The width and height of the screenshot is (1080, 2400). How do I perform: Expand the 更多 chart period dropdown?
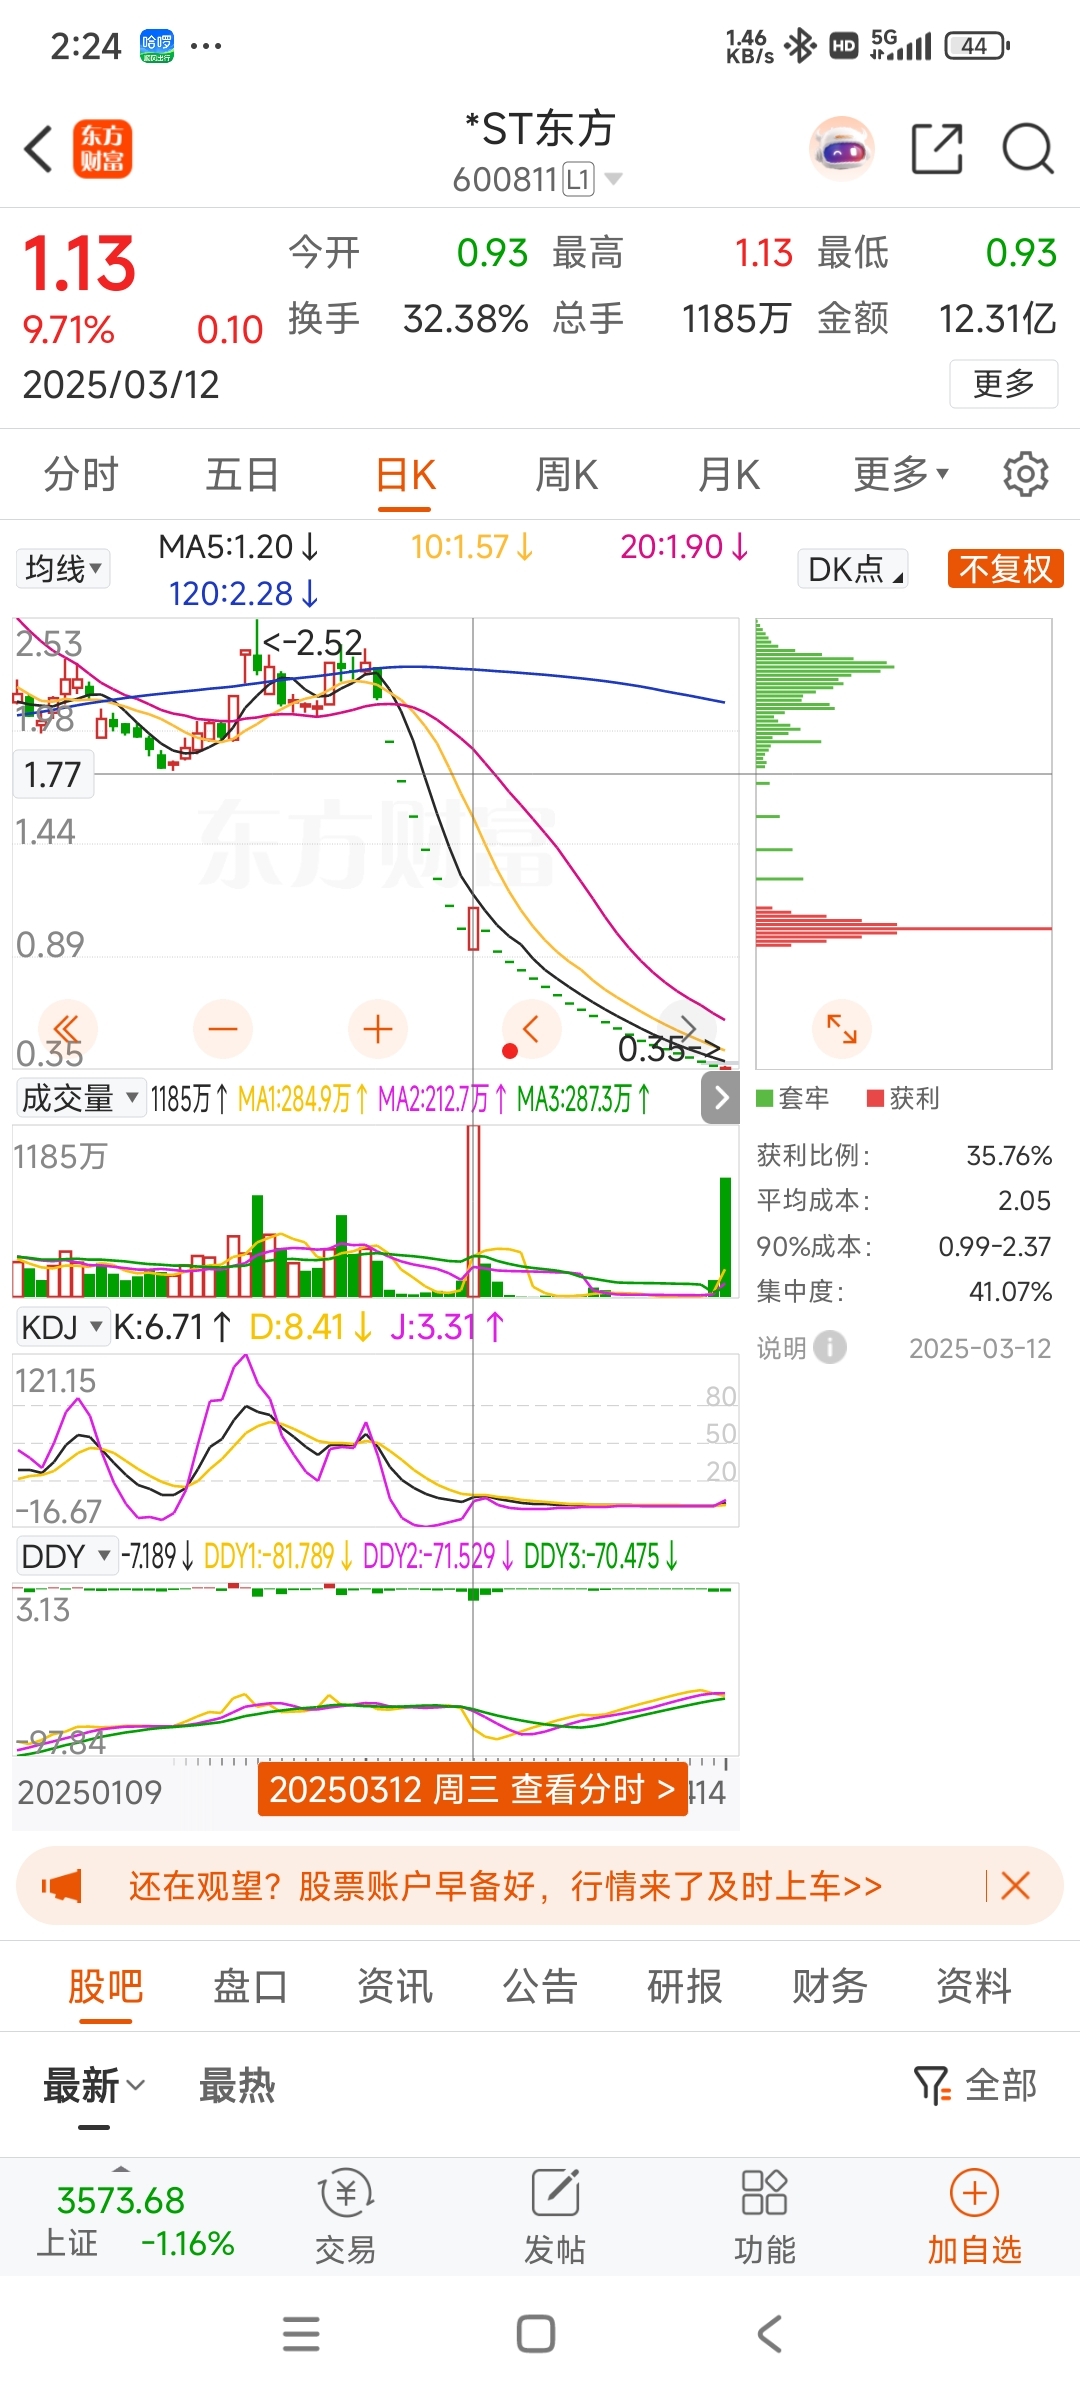(x=901, y=474)
